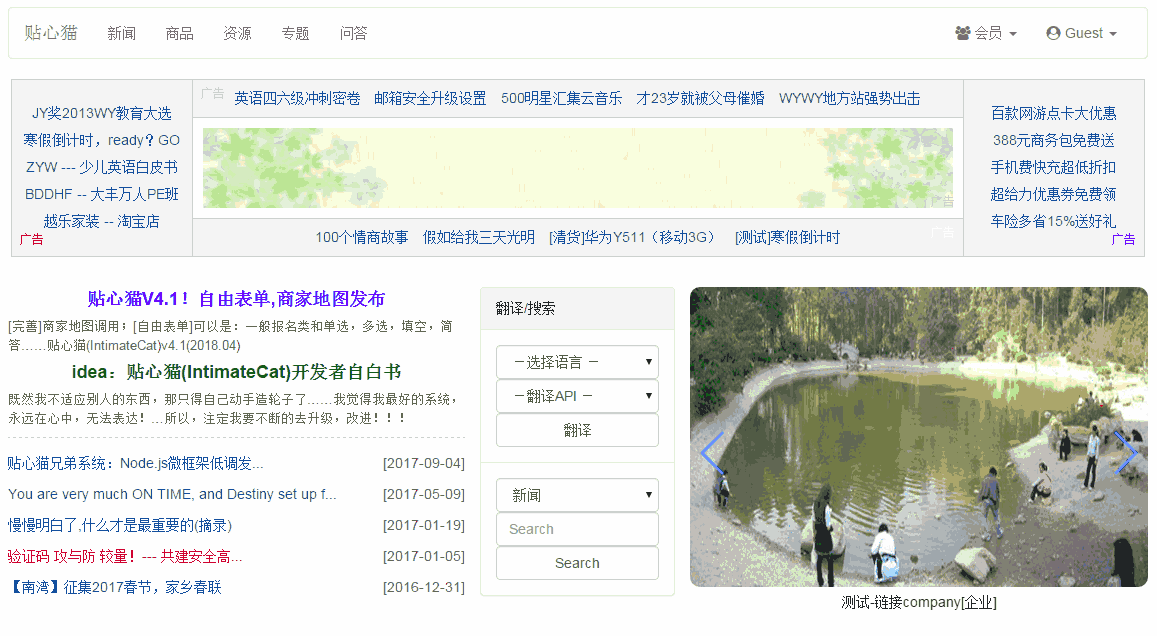Open the 验证码 攻与防 较量 article
This screenshot has height=636, width=1157.
pos(125,556)
